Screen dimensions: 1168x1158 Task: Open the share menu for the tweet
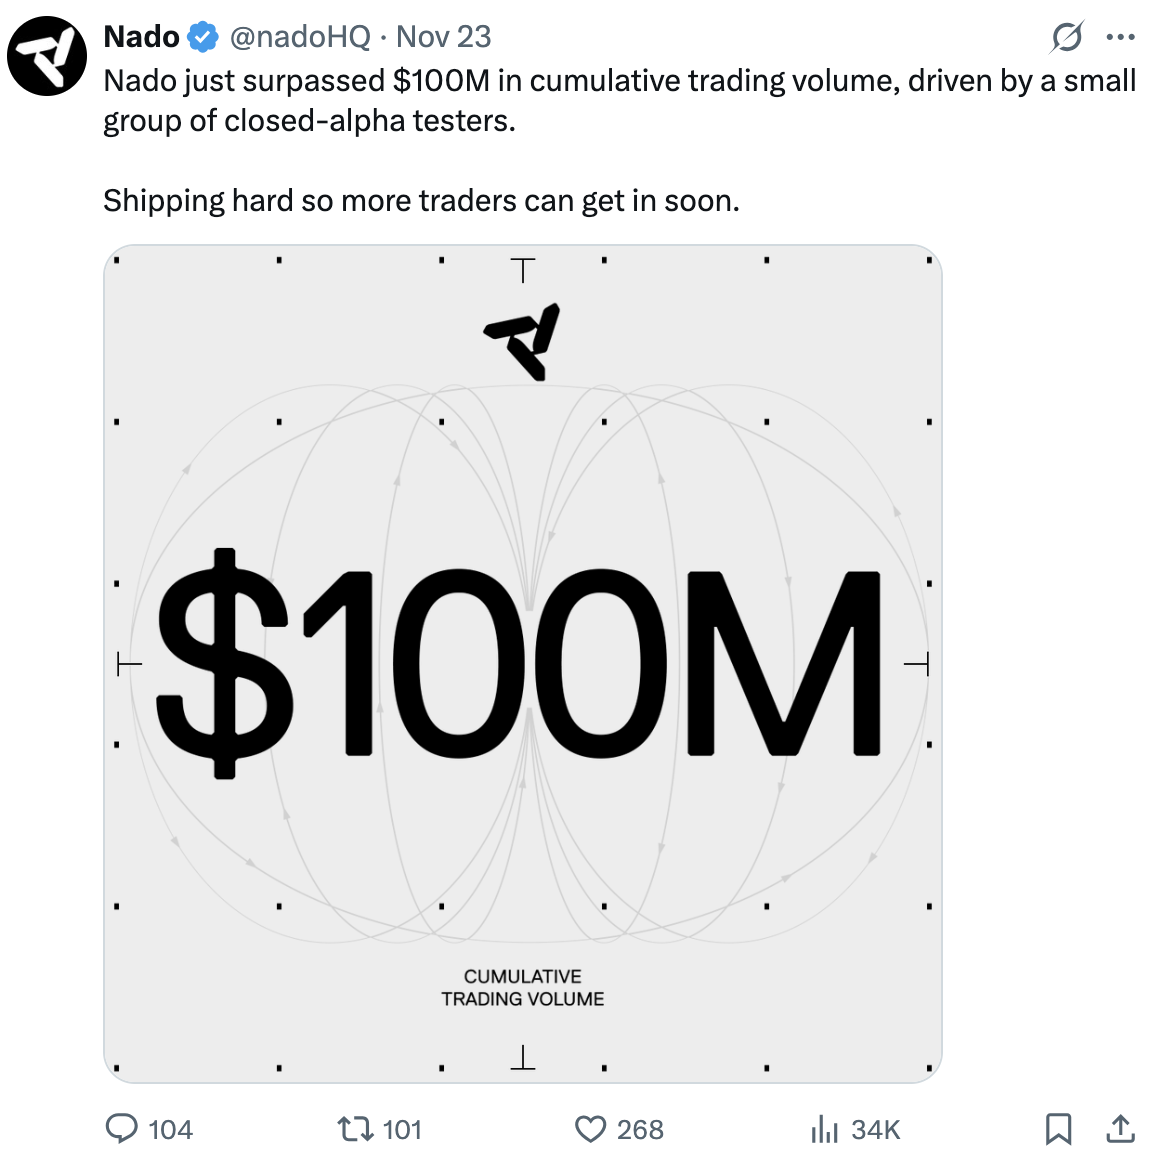[x=1120, y=1129]
